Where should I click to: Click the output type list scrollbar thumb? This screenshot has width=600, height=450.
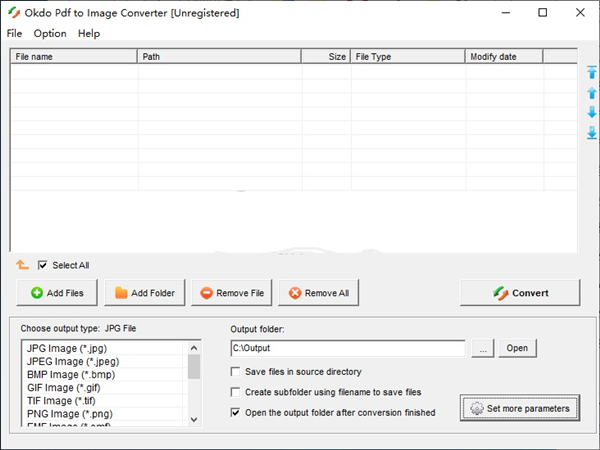194,367
